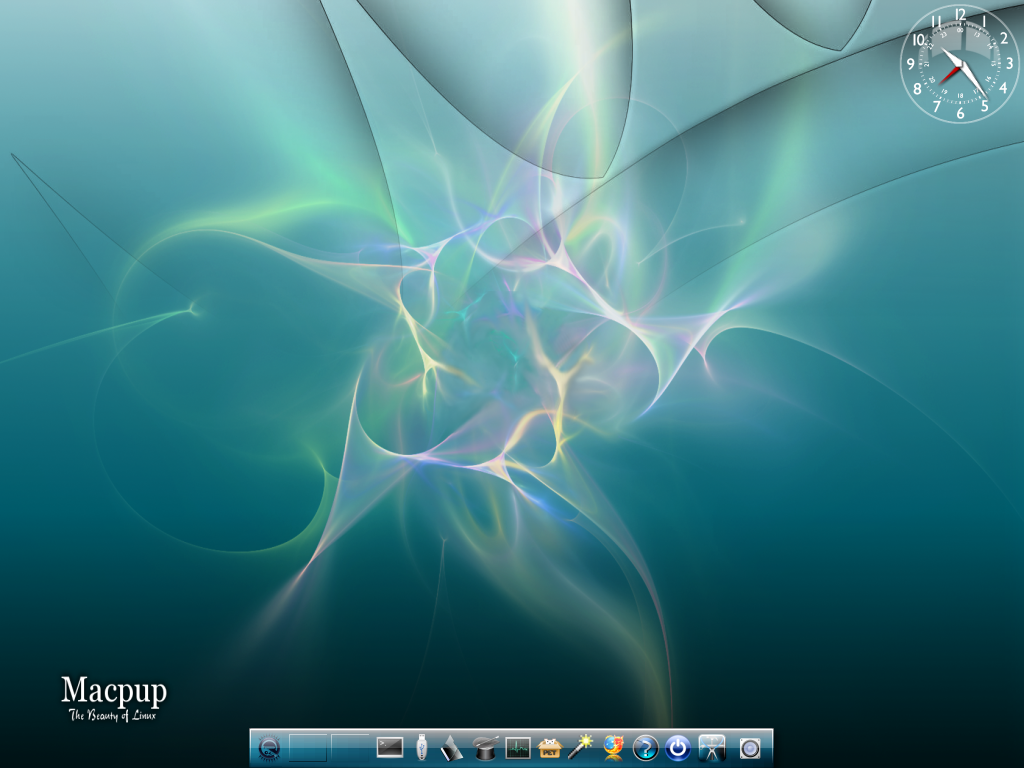Open the USB drive mounter icon
1024x768 pixels.
pyautogui.click(x=422, y=747)
